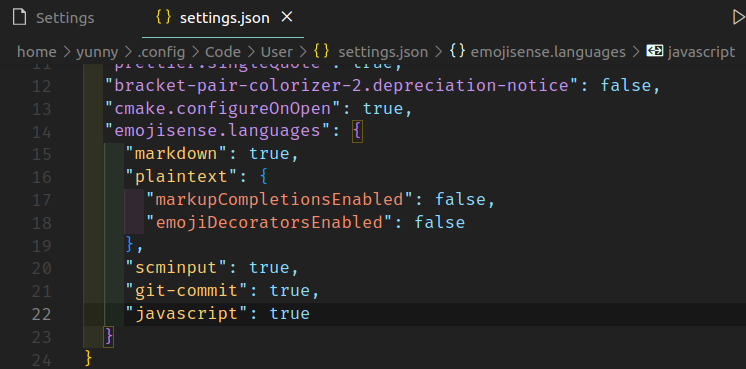746x369 pixels.
Task: Click line number 16 in the gutter
Action: tap(42, 177)
